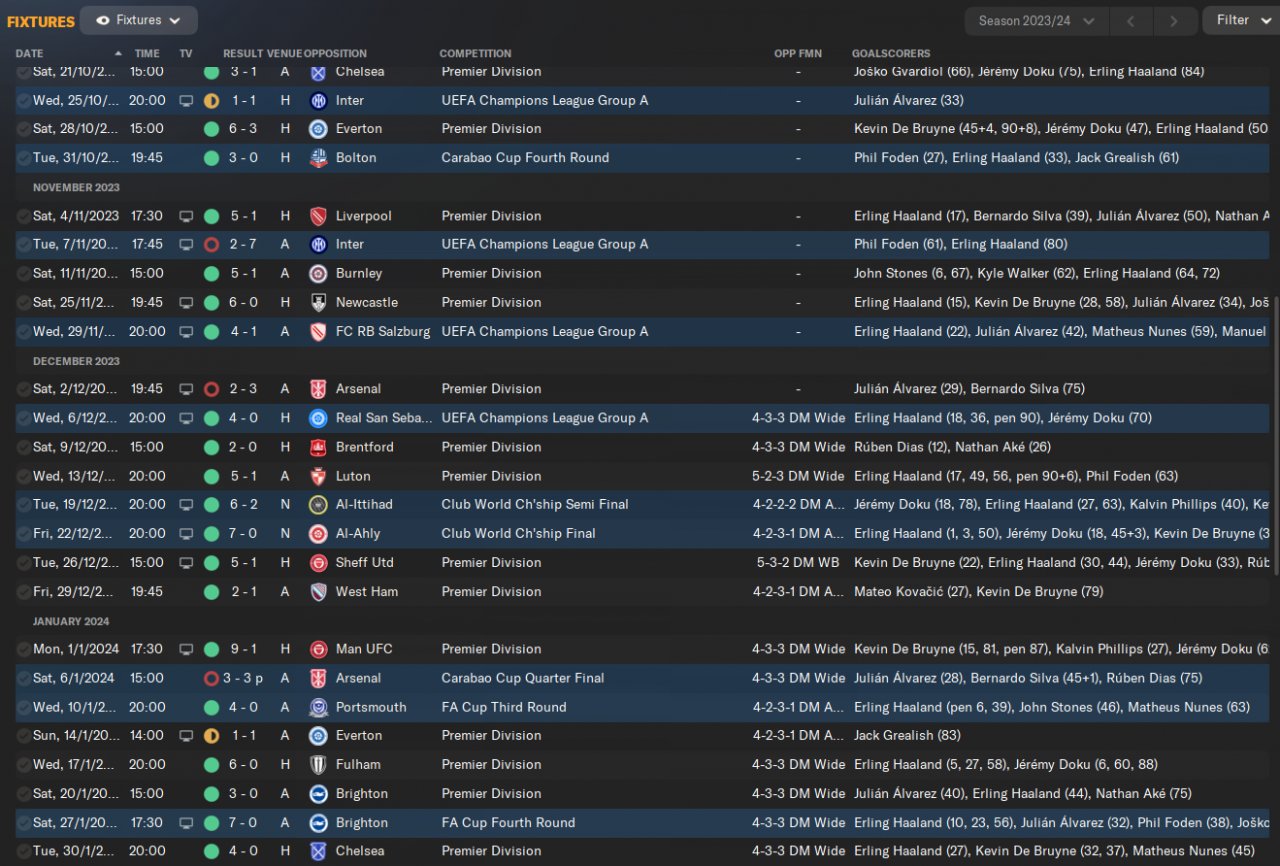Go to the previous season with the left arrow
Viewport: 1280px width, 866px height.
(1130, 20)
